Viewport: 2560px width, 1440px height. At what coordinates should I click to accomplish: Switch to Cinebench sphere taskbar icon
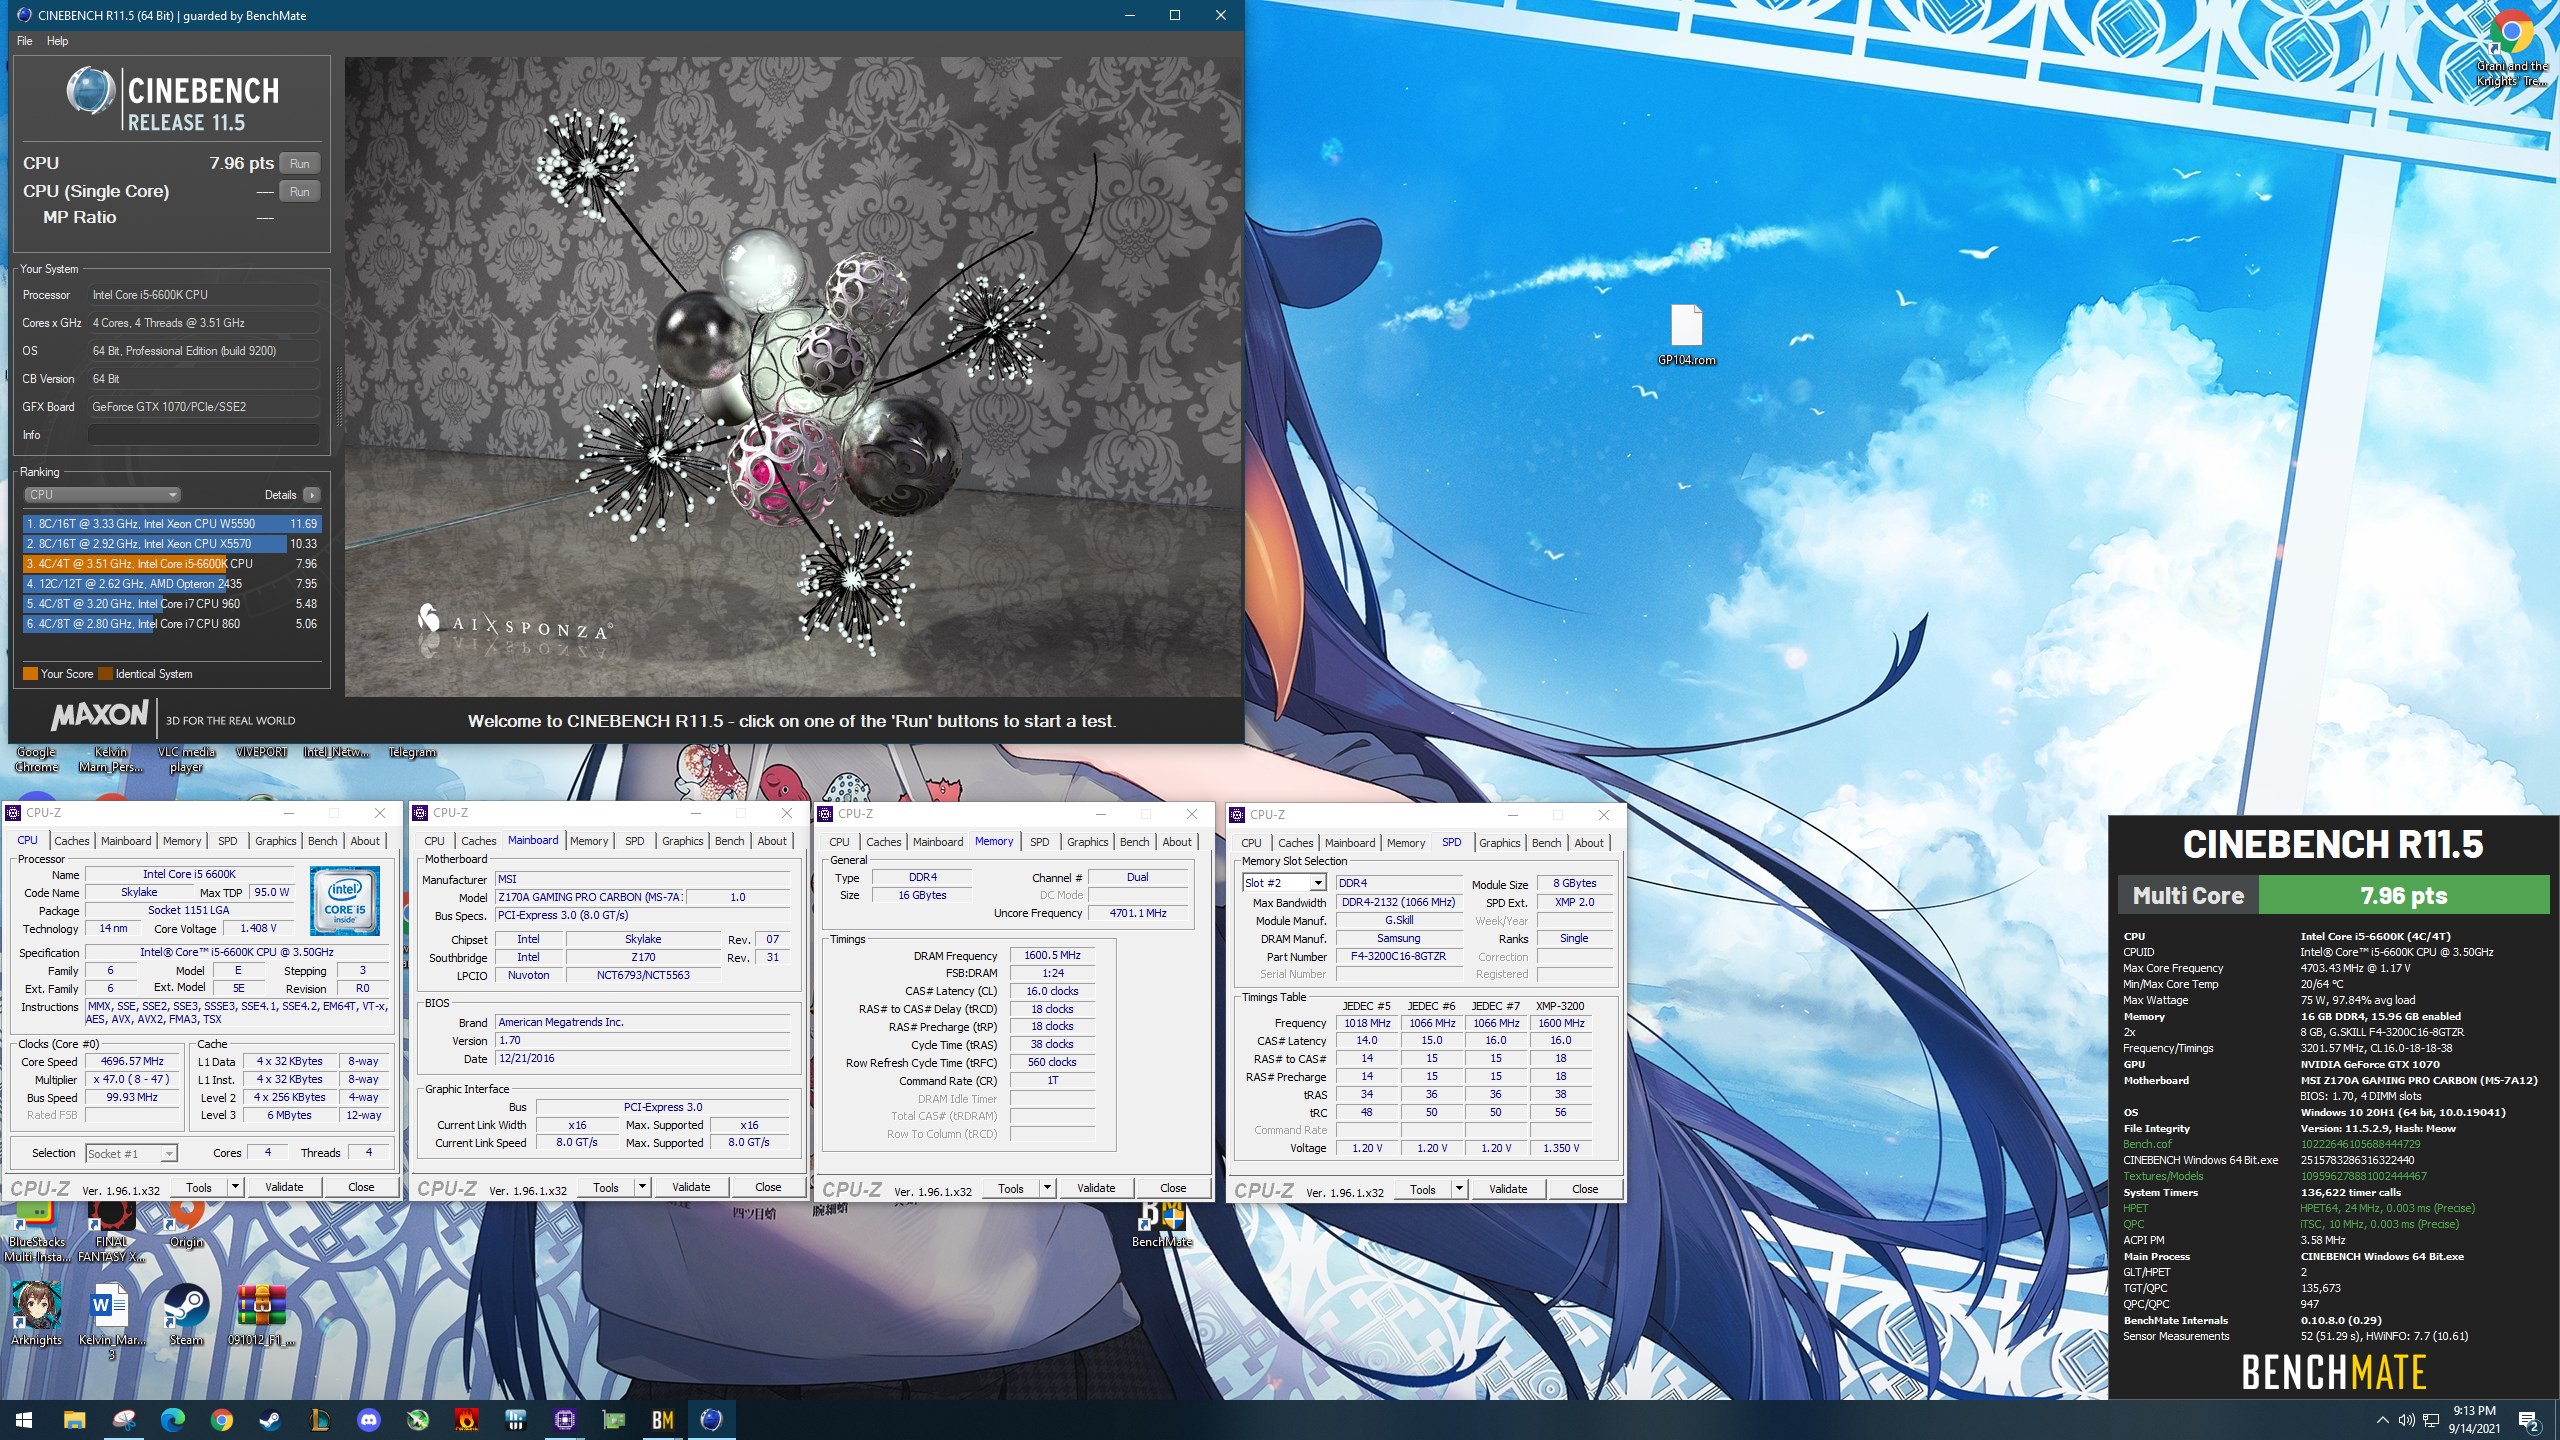(712, 1420)
